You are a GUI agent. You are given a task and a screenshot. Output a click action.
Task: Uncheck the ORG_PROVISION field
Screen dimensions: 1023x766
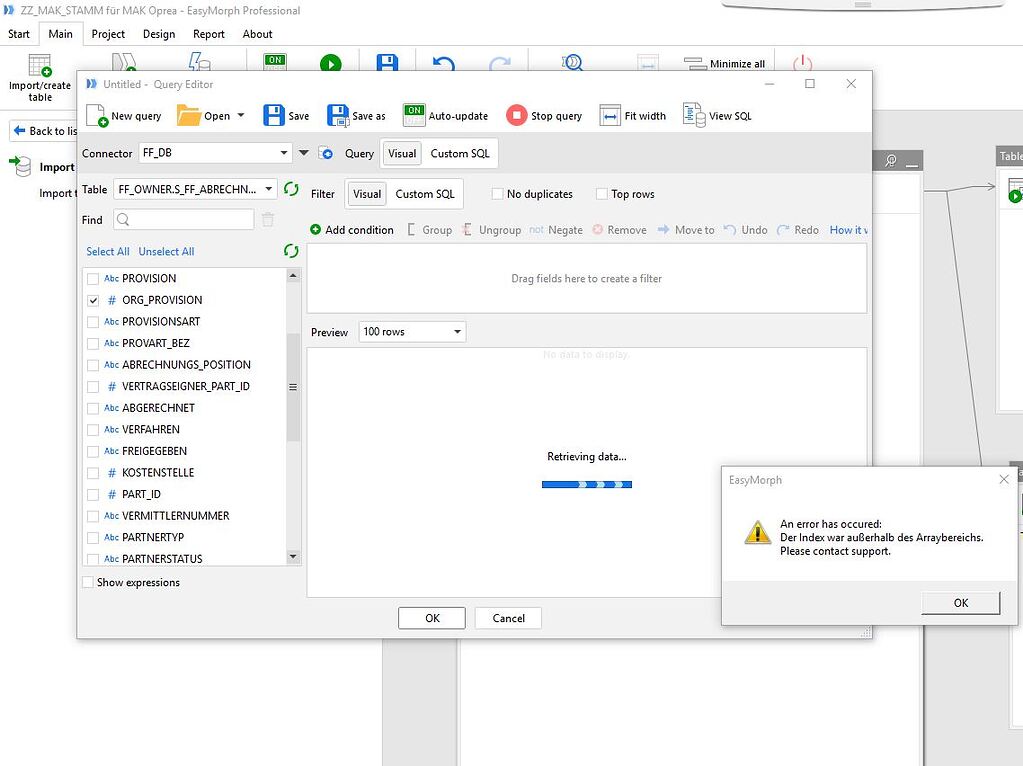92,299
